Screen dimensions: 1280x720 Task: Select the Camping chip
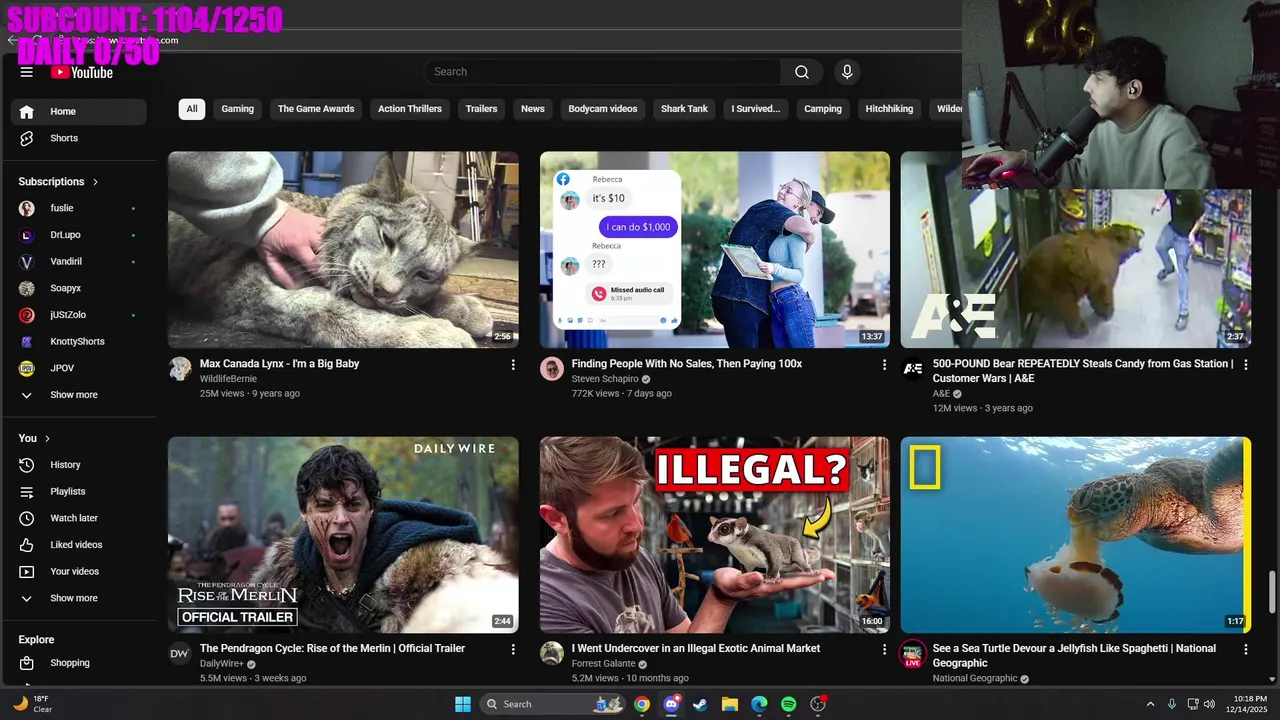pyautogui.click(x=823, y=109)
